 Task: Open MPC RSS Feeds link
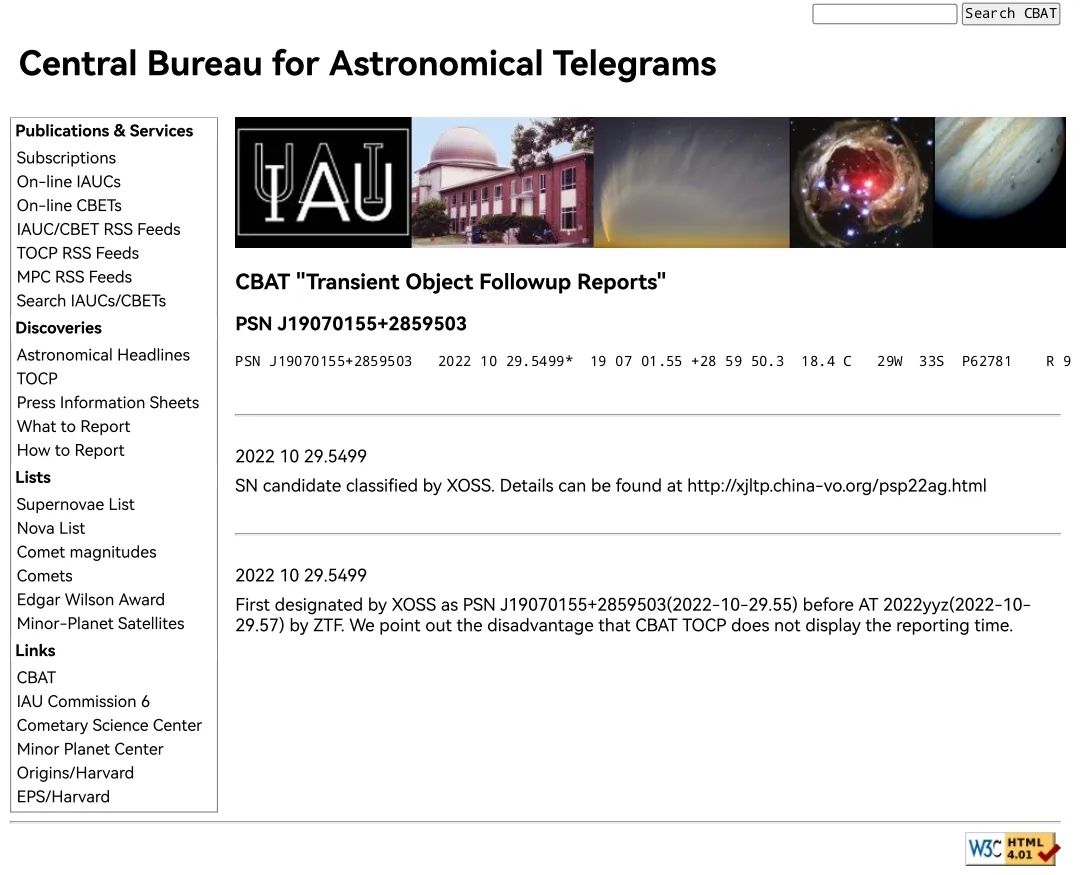click(74, 277)
